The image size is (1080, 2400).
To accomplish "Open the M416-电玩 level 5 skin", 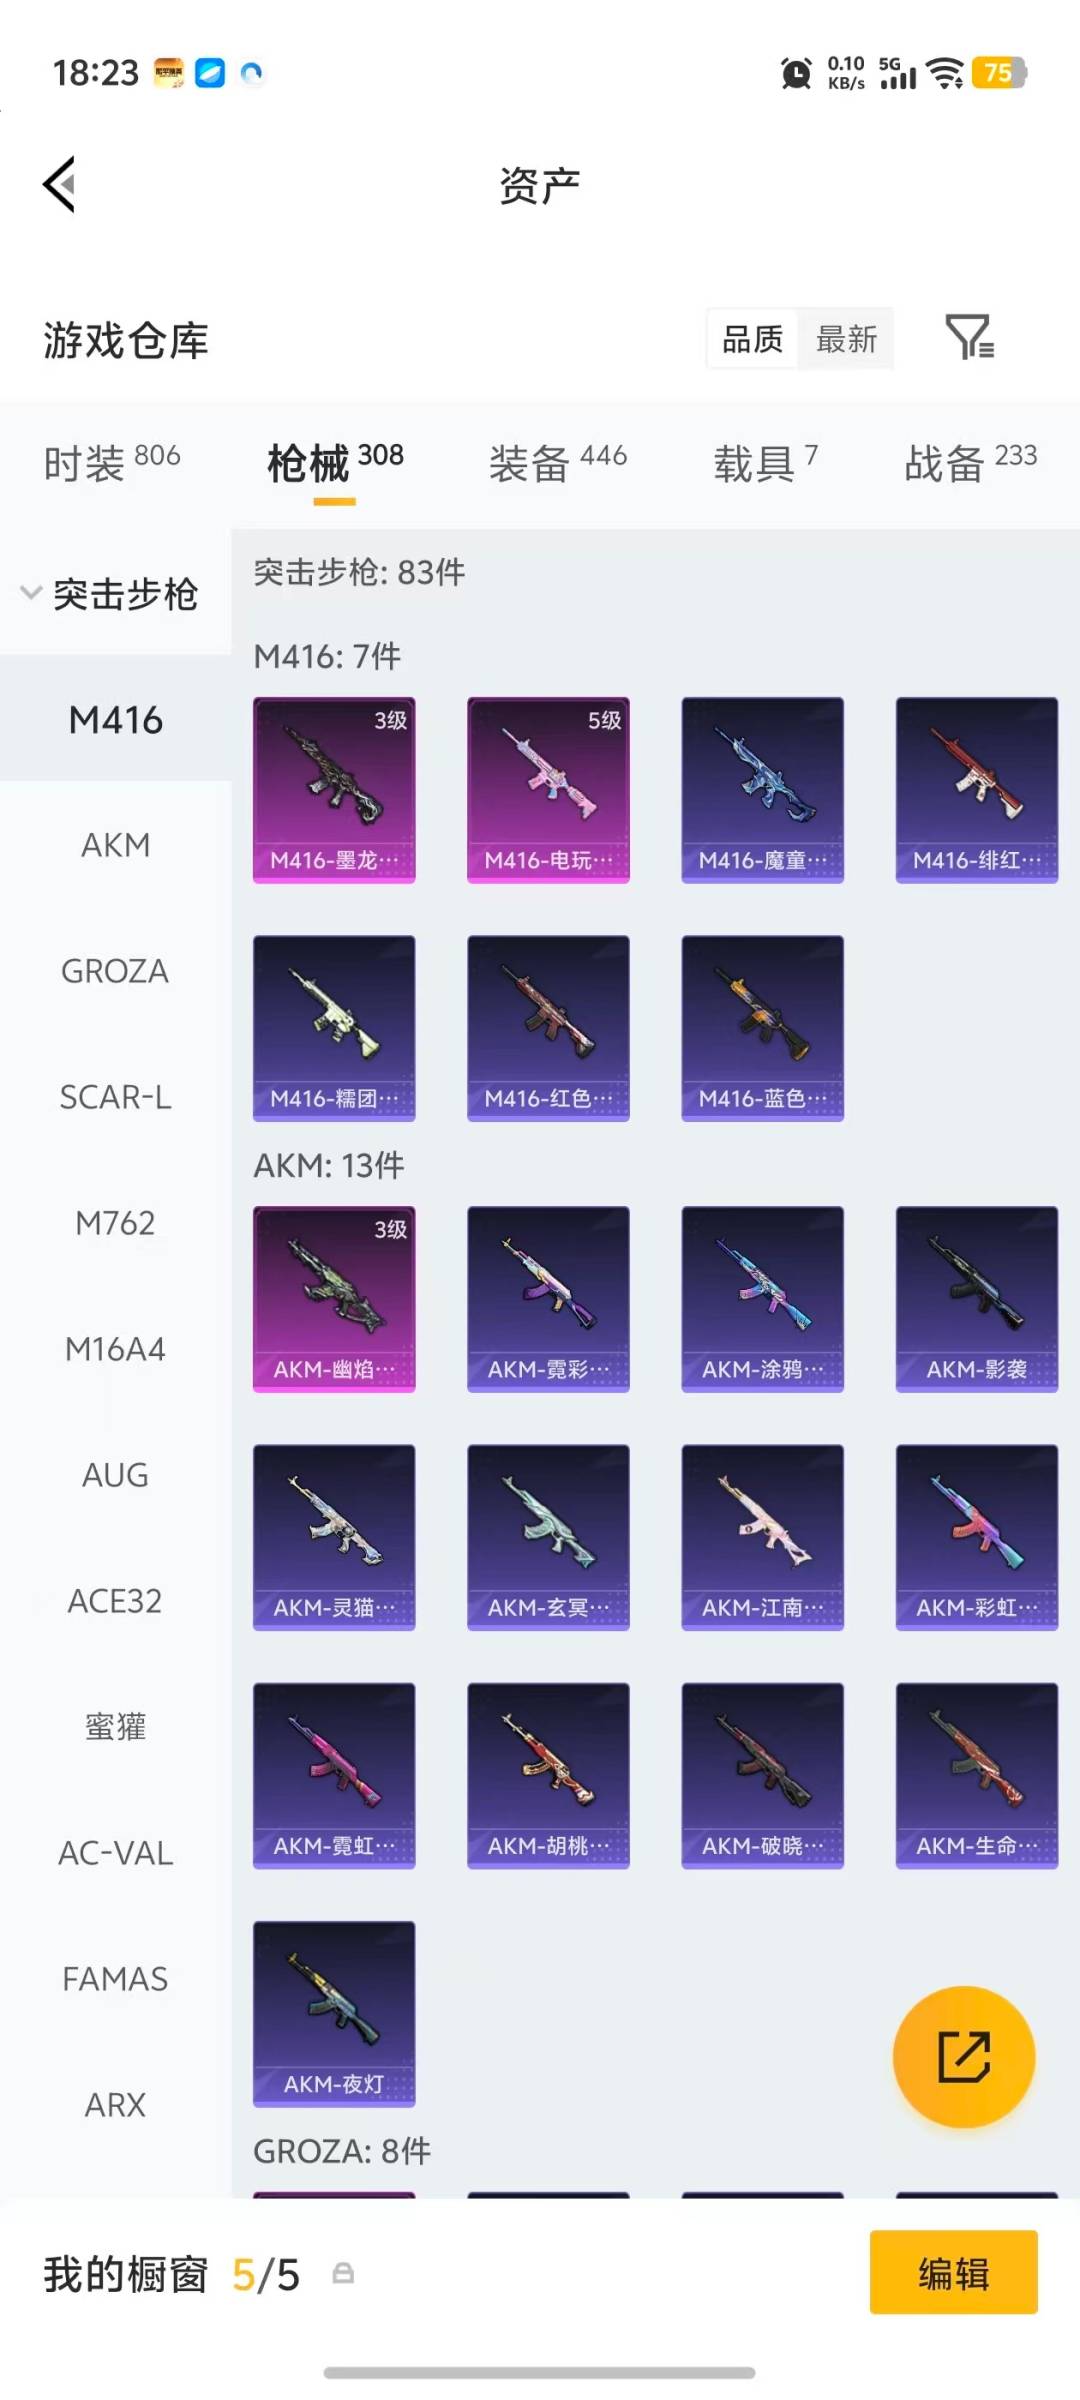I will [548, 790].
